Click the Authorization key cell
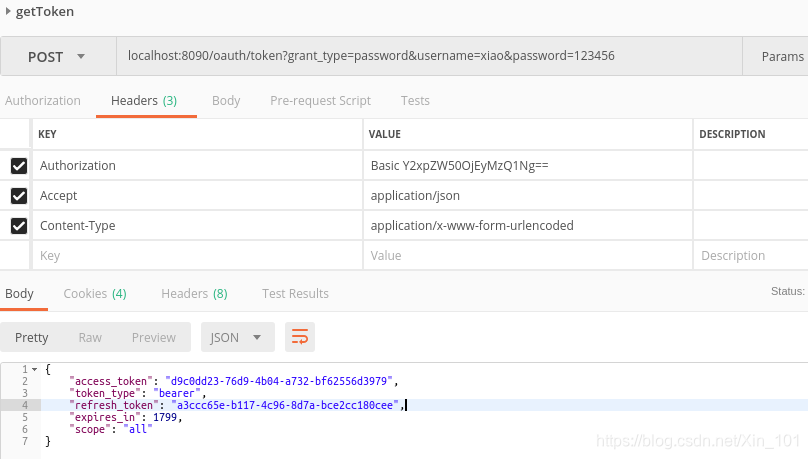Screen dimensions: 808x459 tap(197, 165)
